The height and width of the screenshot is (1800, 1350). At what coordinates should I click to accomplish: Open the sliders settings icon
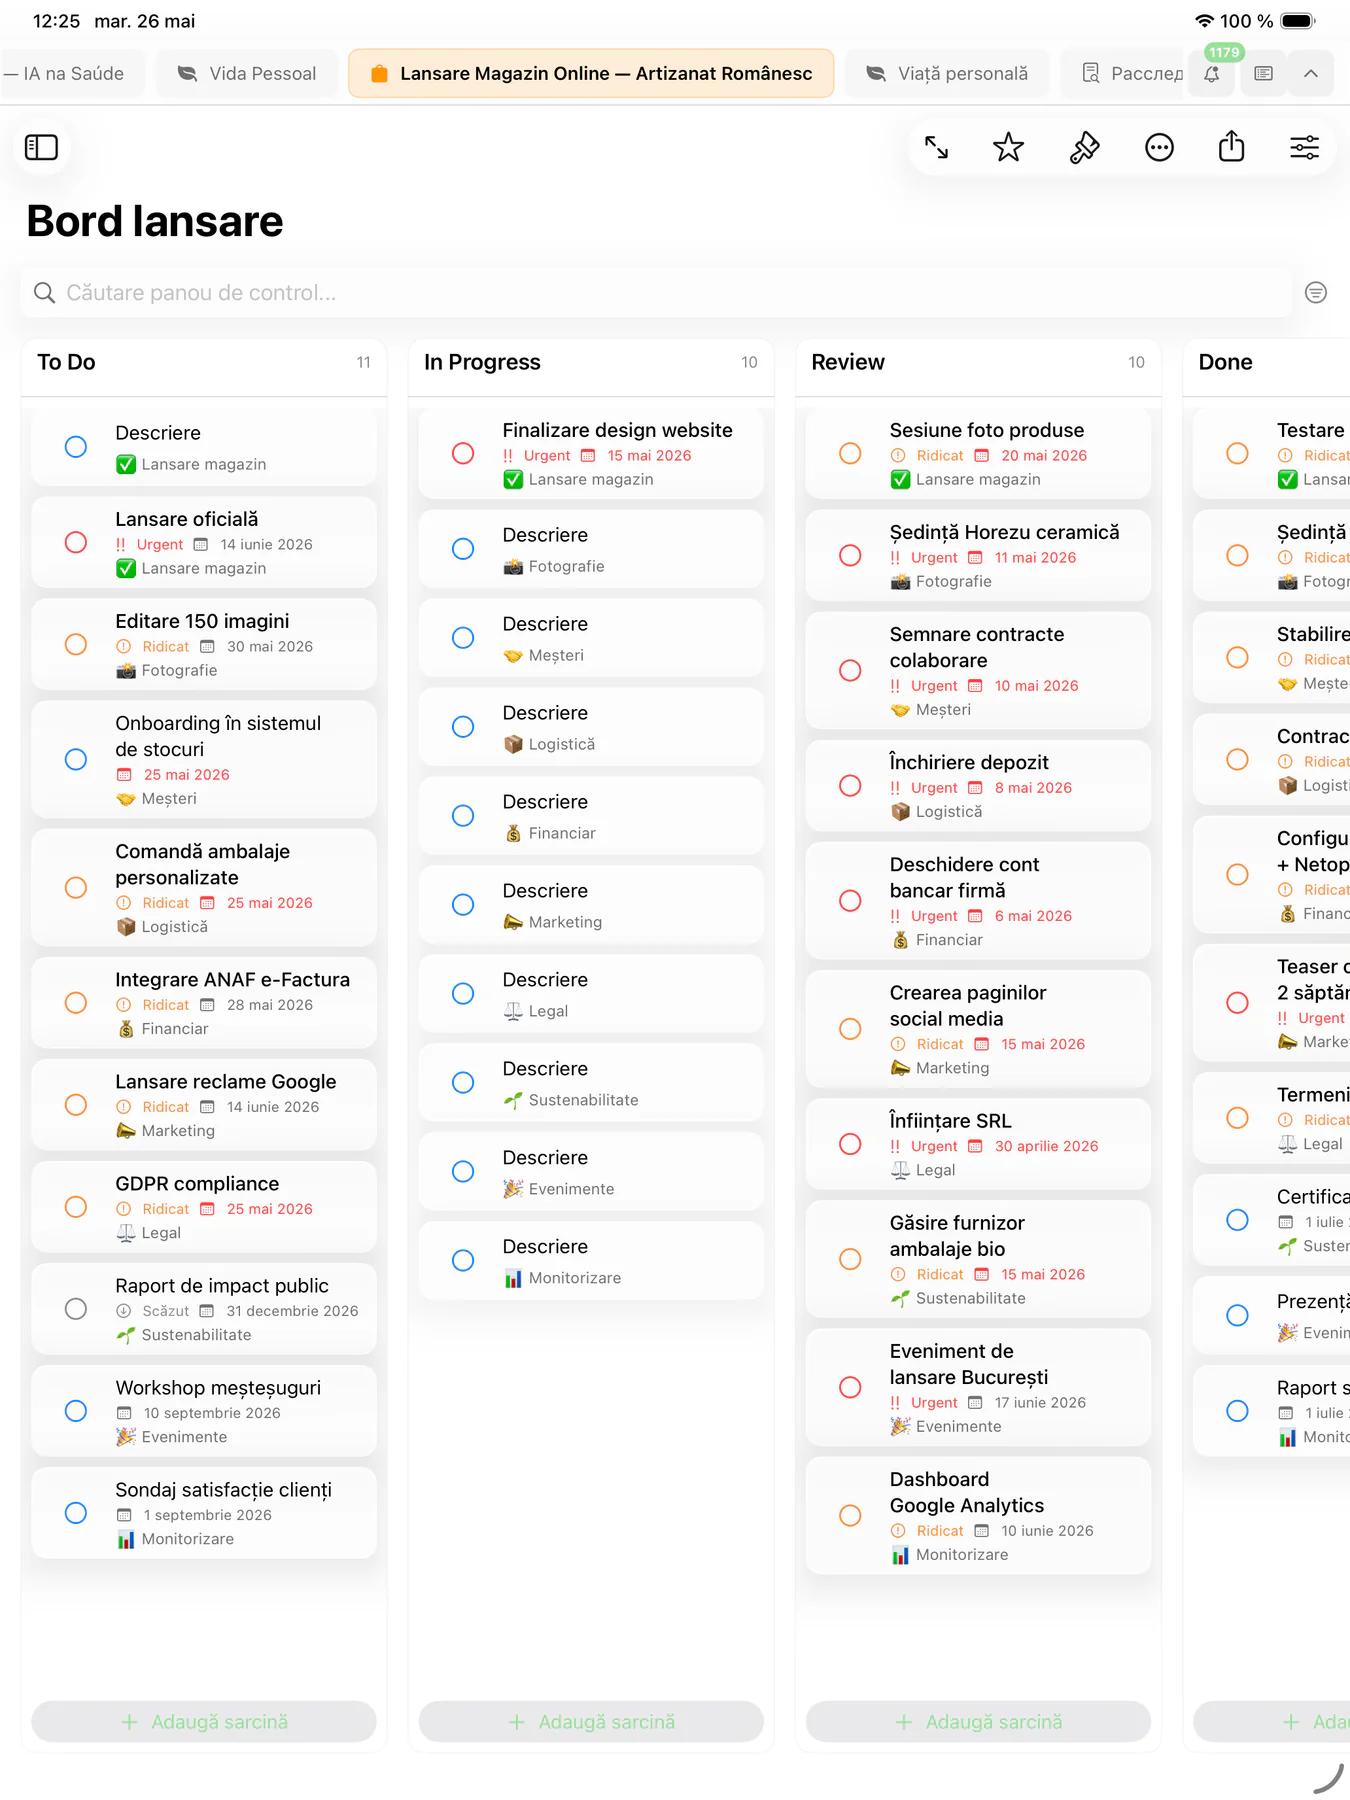click(1304, 147)
